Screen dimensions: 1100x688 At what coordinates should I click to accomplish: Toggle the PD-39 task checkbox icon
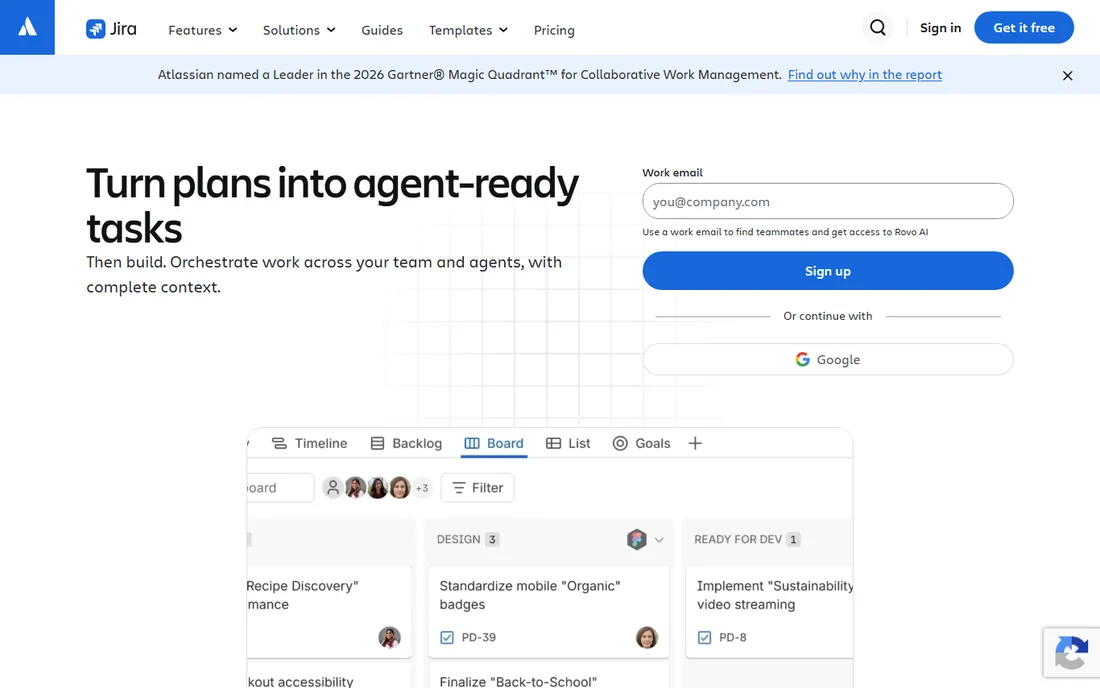point(447,638)
